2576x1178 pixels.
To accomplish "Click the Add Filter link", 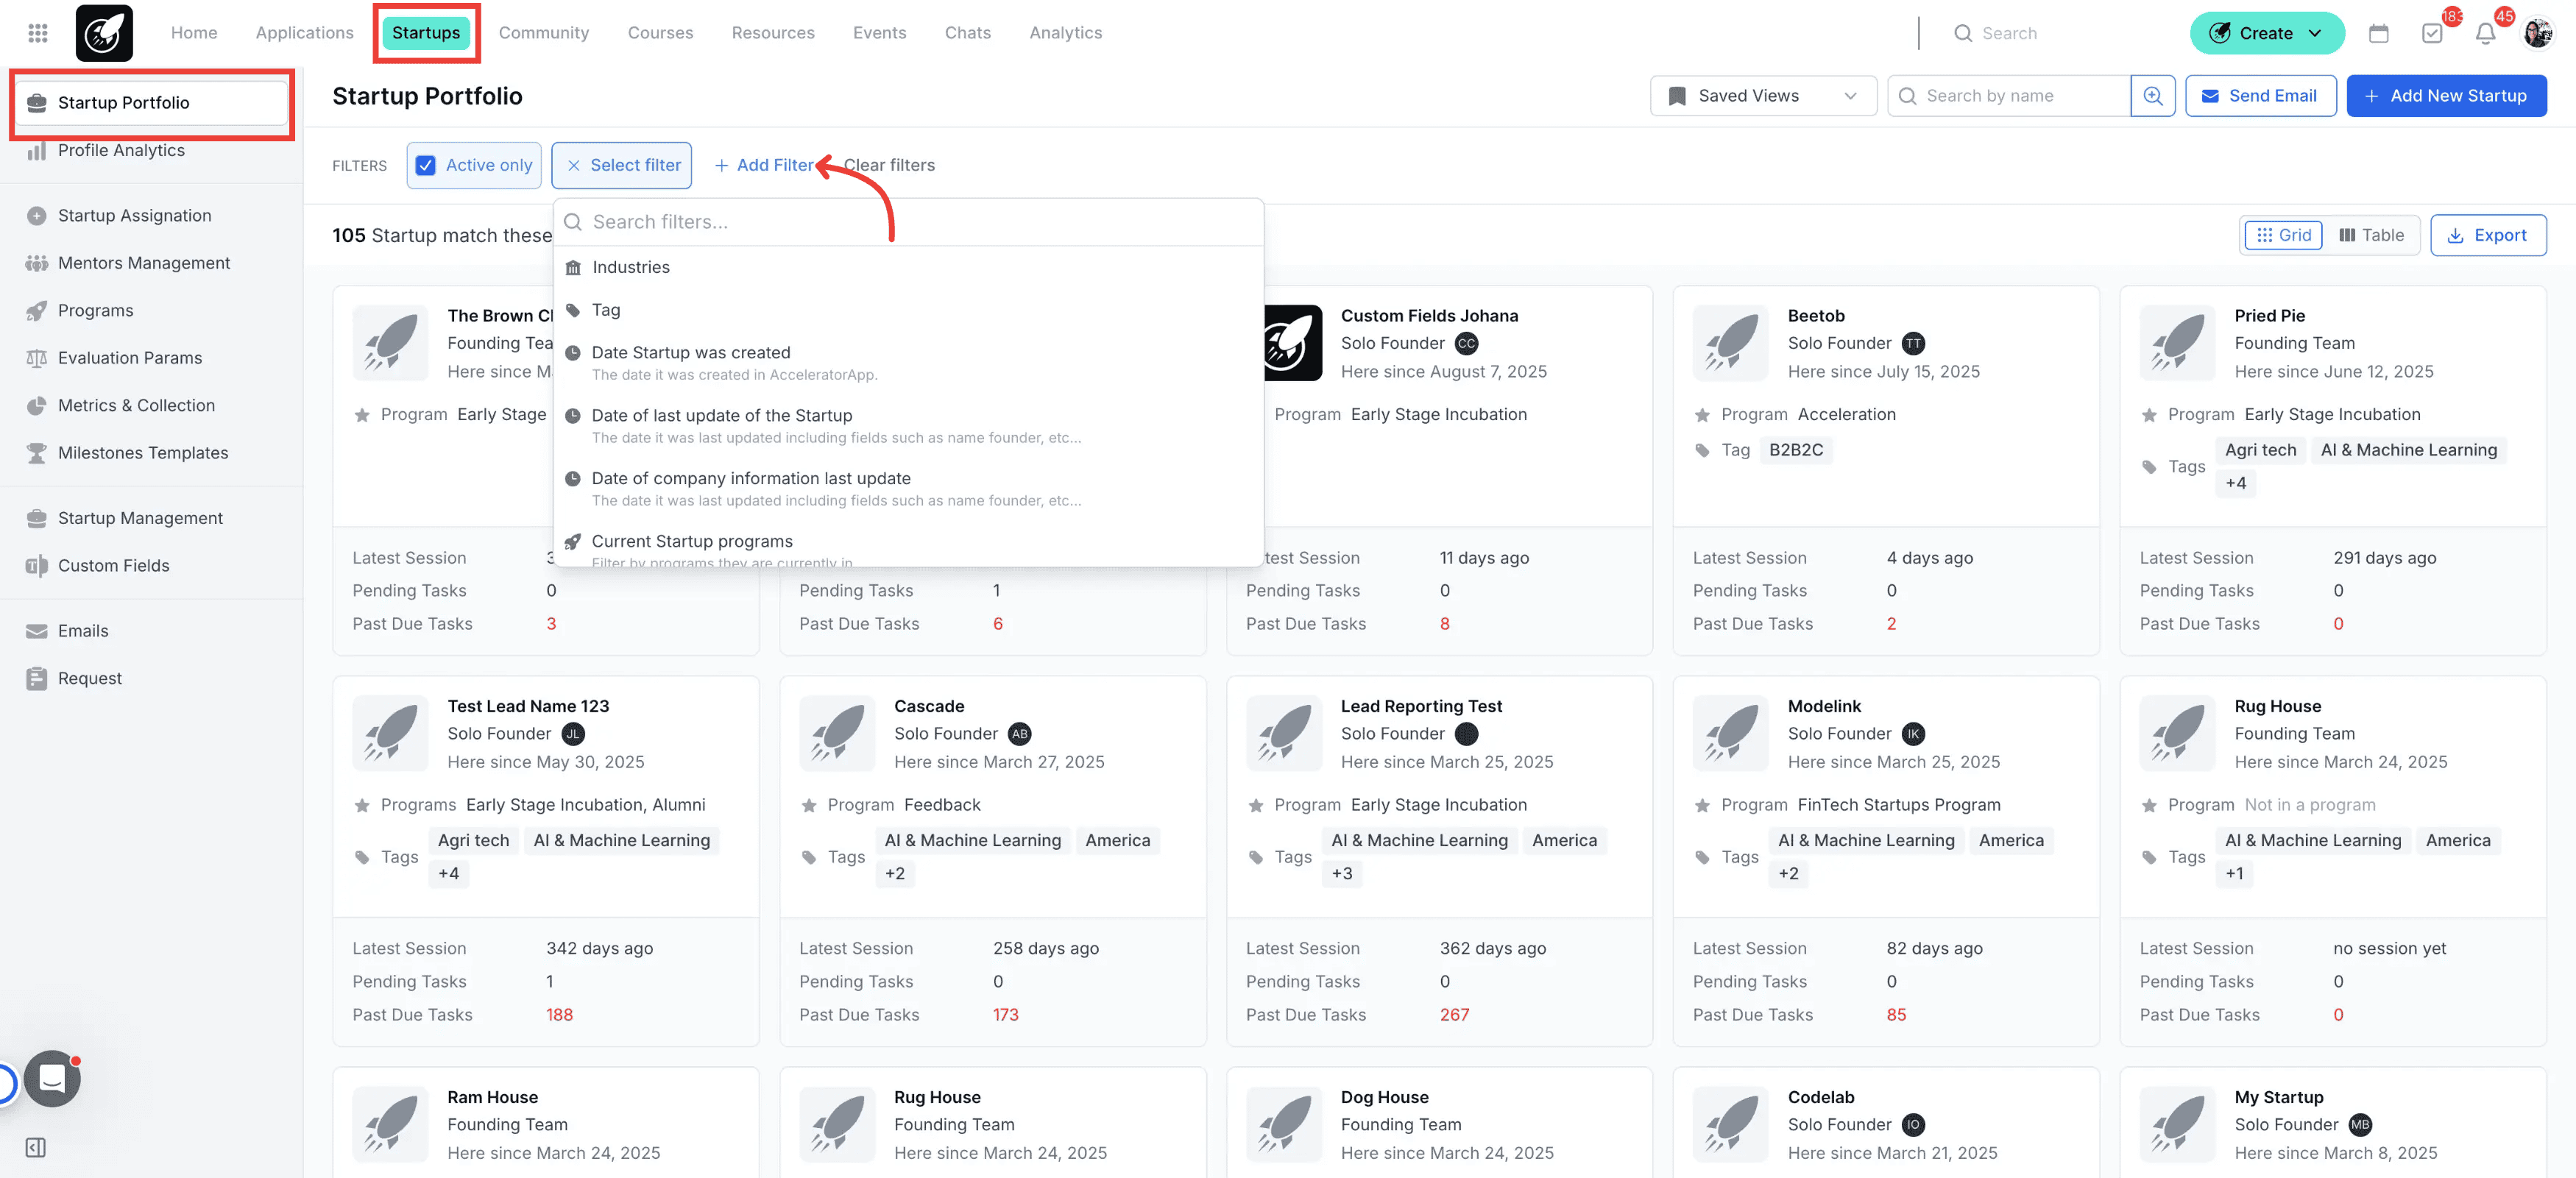I will pos(764,165).
